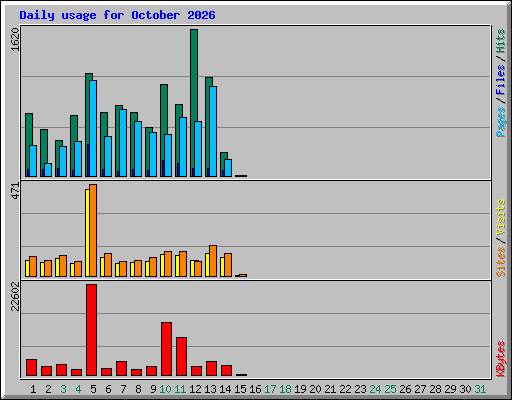Click the yellow "Visits" legend label
The width and height of the screenshot is (512, 400).
coord(501,217)
